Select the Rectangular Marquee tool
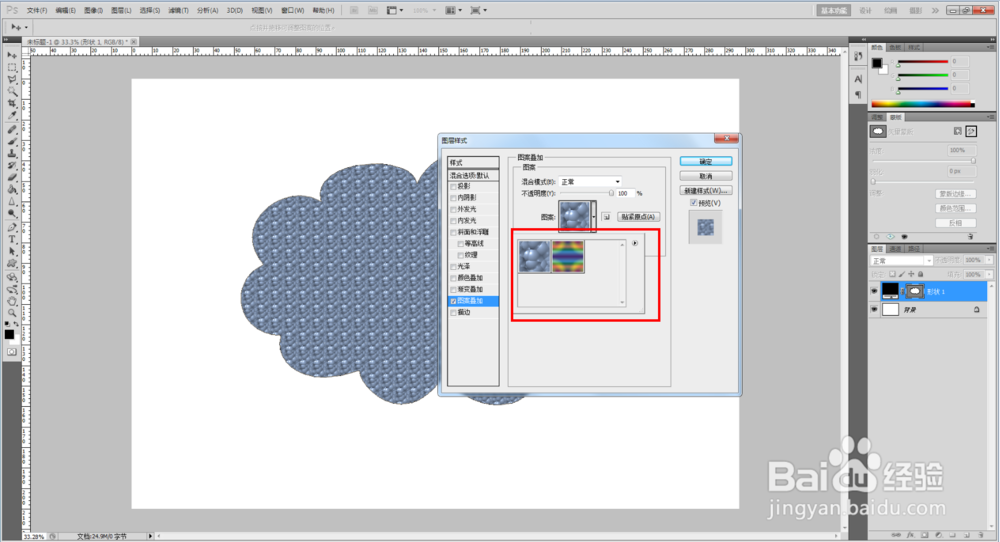The height and width of the screenshot is (542, 1000). [x=12, y=68]
